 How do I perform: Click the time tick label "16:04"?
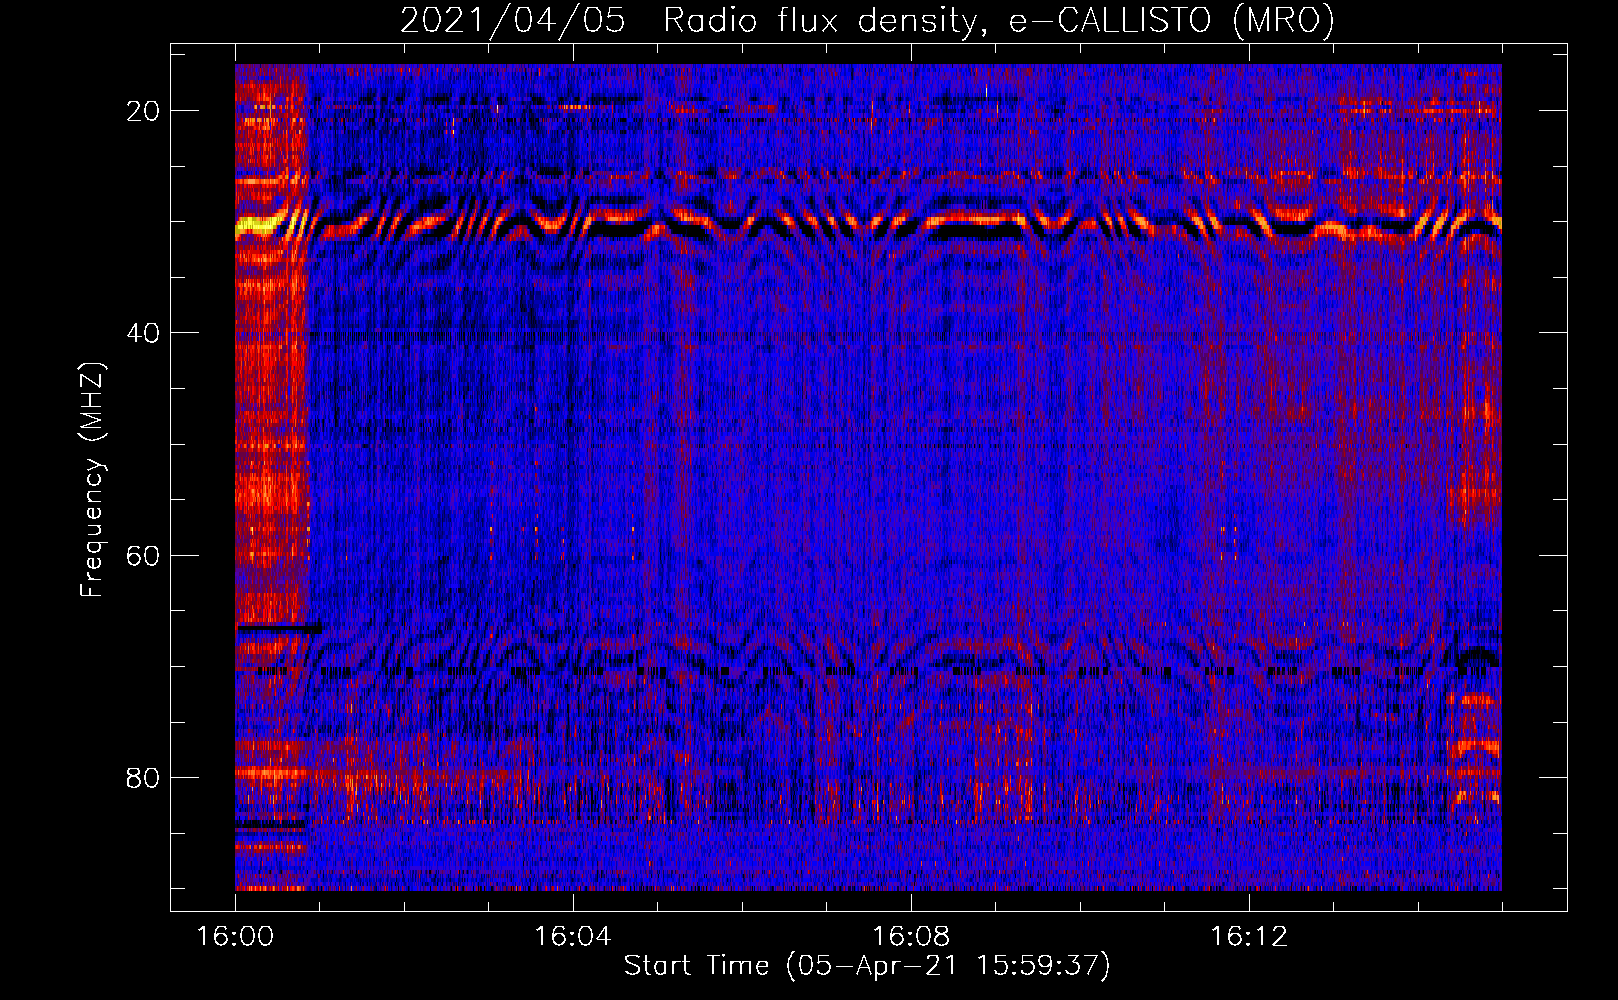[x=573, y=937]
